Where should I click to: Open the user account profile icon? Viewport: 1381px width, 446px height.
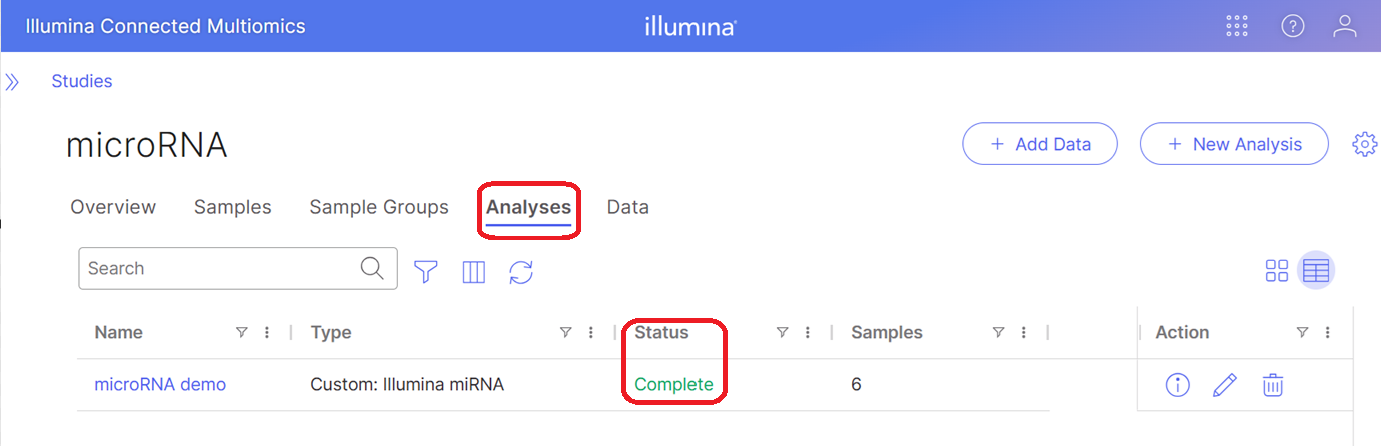1345,27
